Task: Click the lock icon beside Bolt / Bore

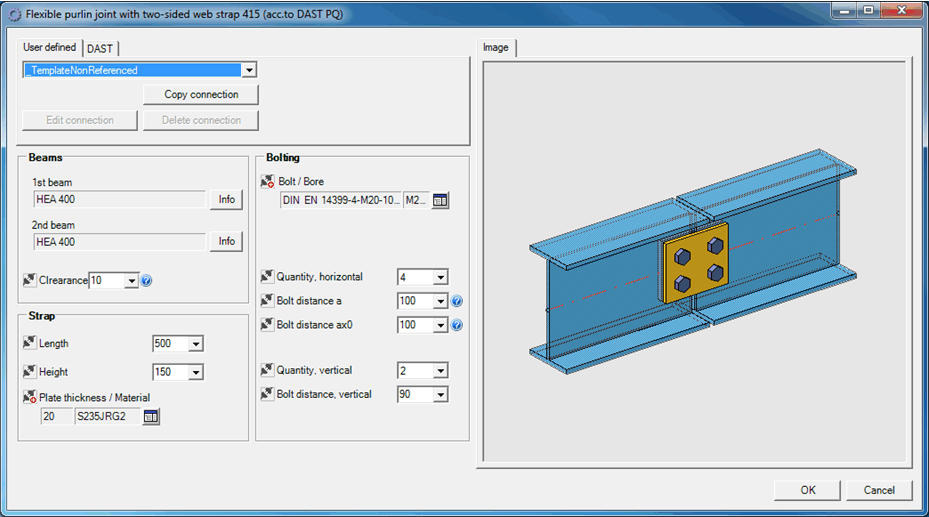Action: pos(267,182)
